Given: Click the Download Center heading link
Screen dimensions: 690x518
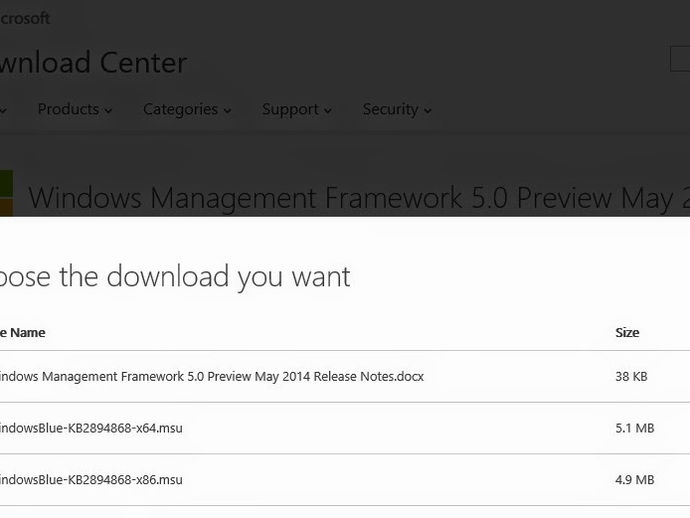Looking at the screenshot, I should pyautogui.click(x=93, y=62).
